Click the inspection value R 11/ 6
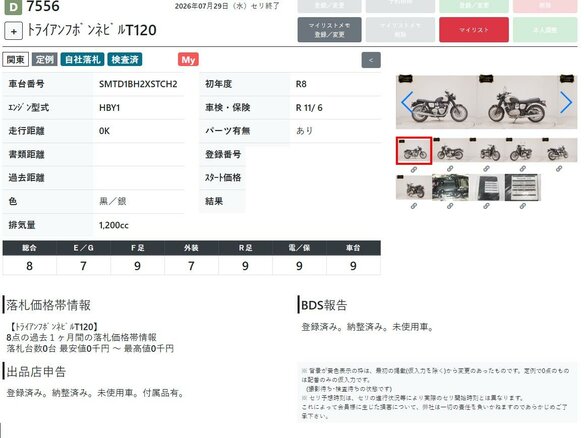The image size is (584, 438). click(309, 108)
